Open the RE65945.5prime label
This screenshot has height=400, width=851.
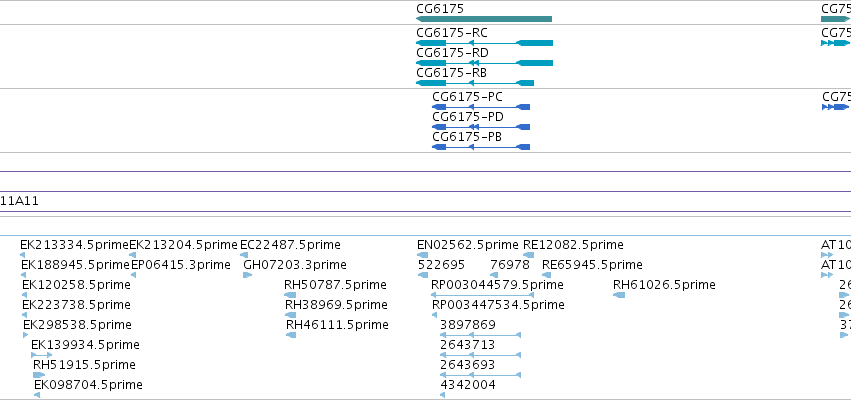pyautogui.click(x=592, y=265)
